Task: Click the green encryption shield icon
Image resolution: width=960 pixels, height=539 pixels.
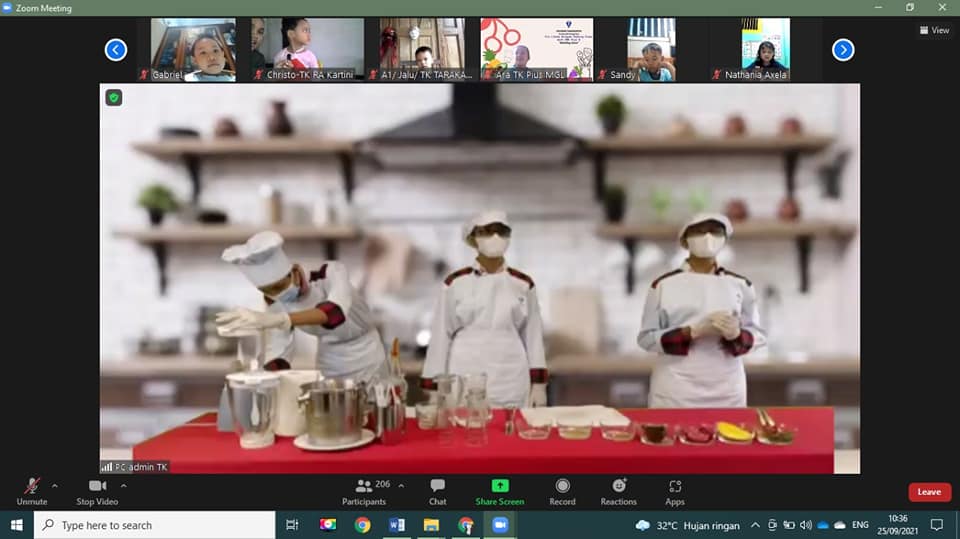Action: tap(113, 97)
